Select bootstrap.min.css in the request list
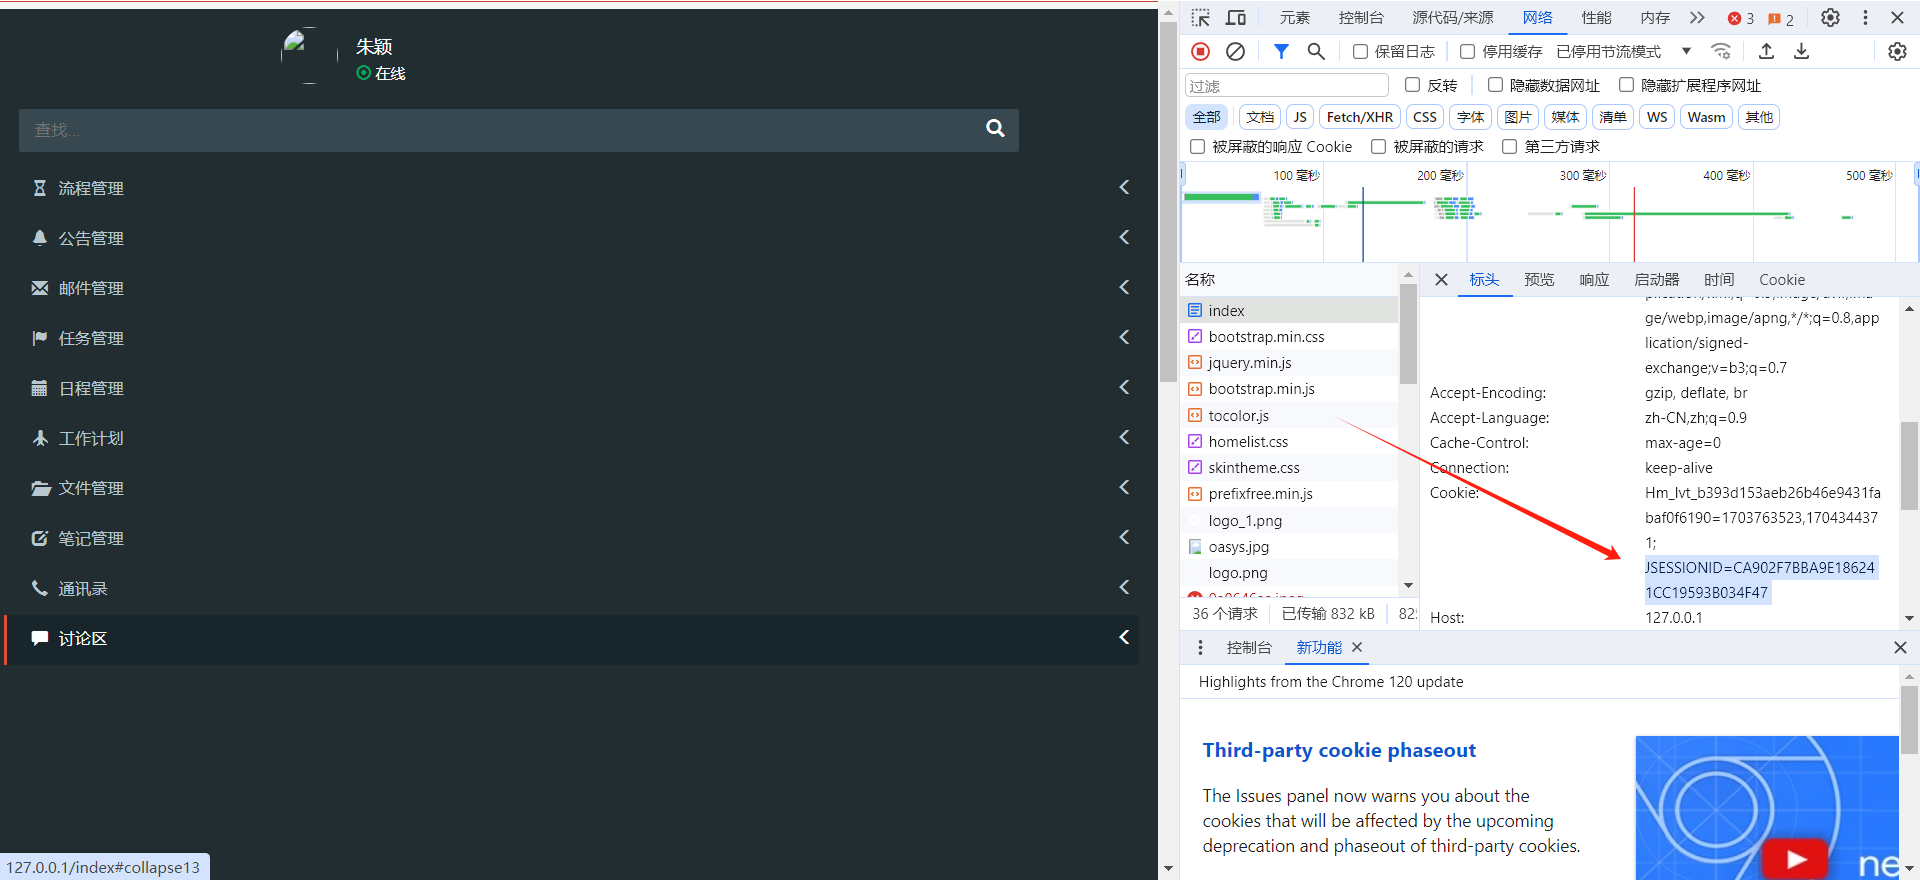This screenshot has height=880, width=1920. 1266,337
